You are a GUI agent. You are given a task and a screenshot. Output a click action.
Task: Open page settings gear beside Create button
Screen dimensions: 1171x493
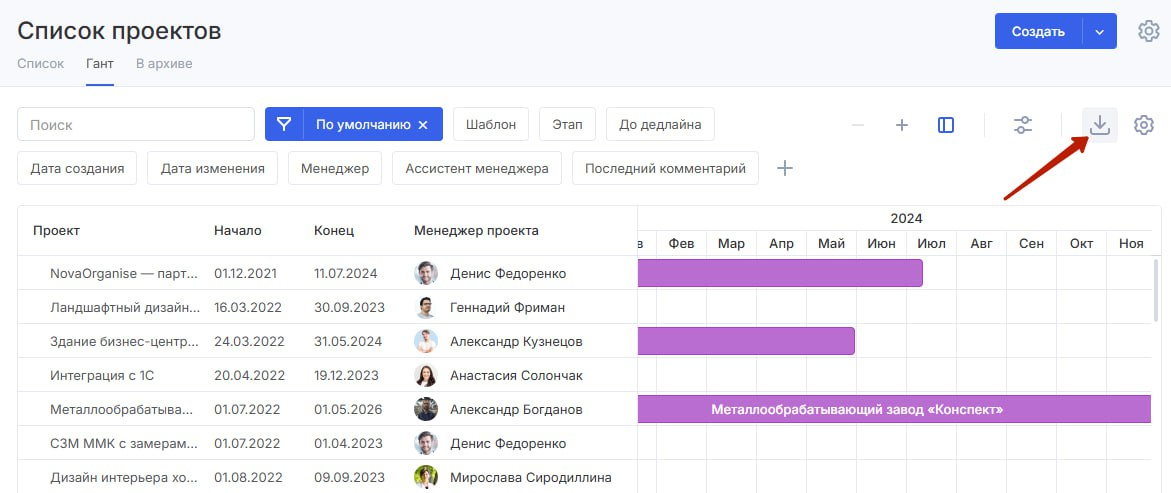1148,31
